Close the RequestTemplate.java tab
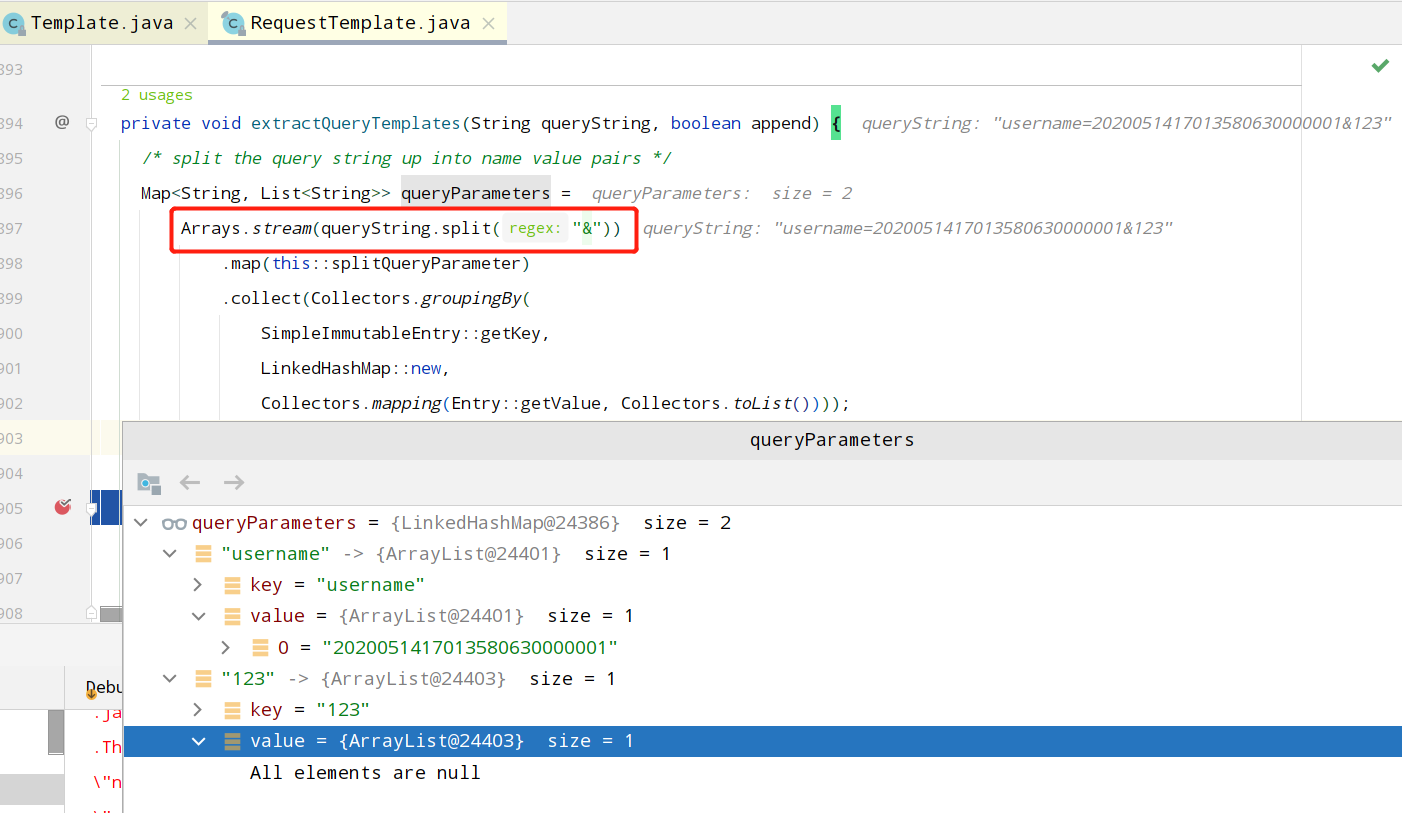1402x813 pixels. [x=488, y=22]
